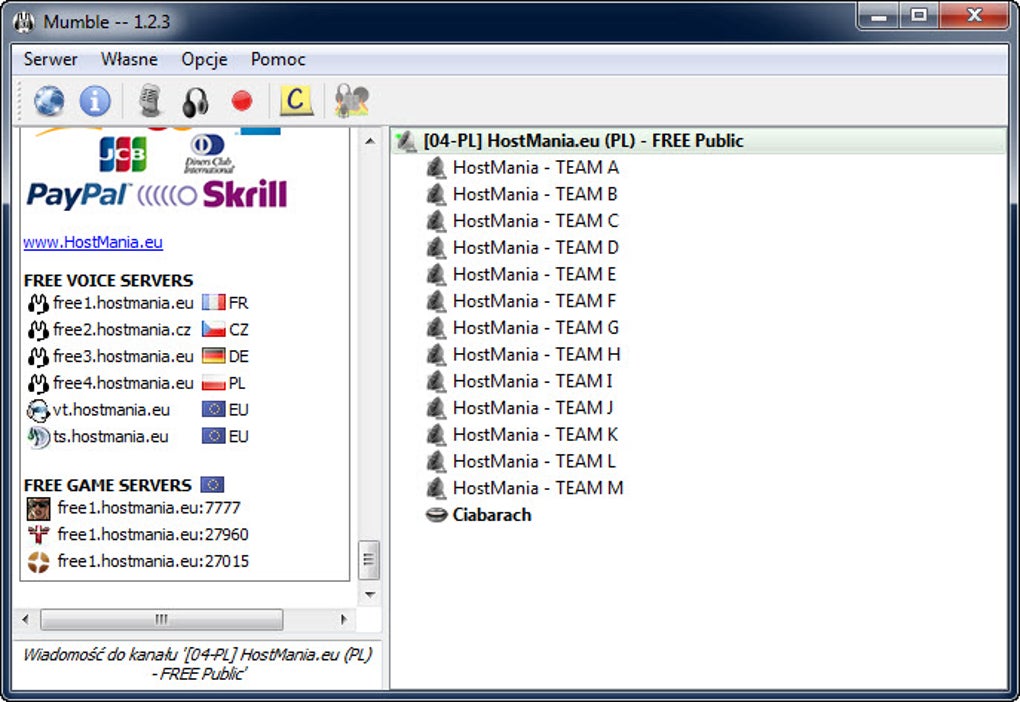Screen dimensions: 1020x702
Task: Click the horizontal scroll right arrow
Action: point(343,619)
